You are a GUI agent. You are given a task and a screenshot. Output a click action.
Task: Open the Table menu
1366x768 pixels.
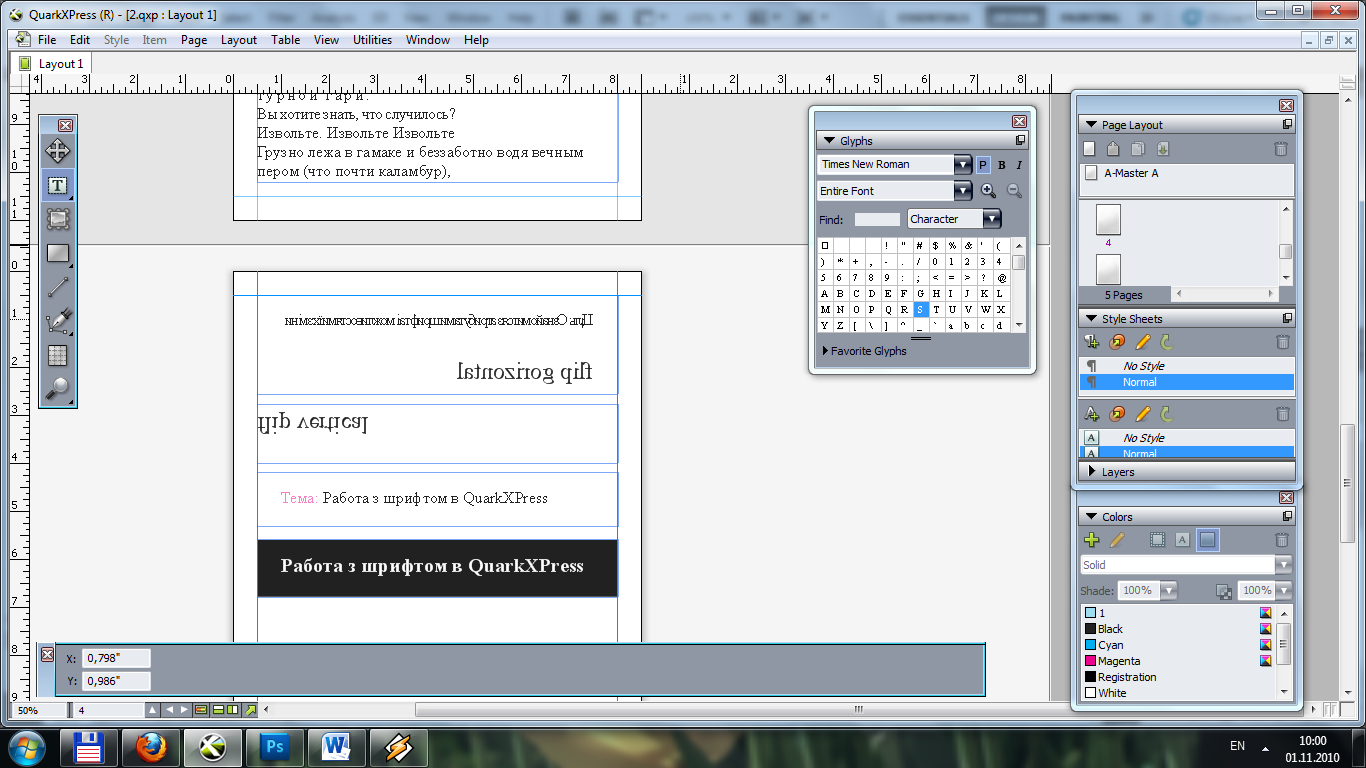pyautogui.click(x=285, y=40)
